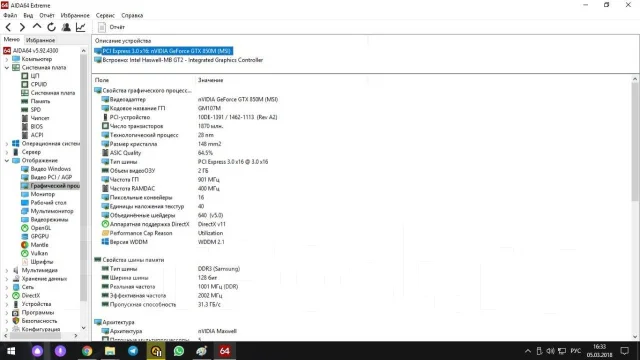Click the Back navigation arrow

click(x=8, y=27)
